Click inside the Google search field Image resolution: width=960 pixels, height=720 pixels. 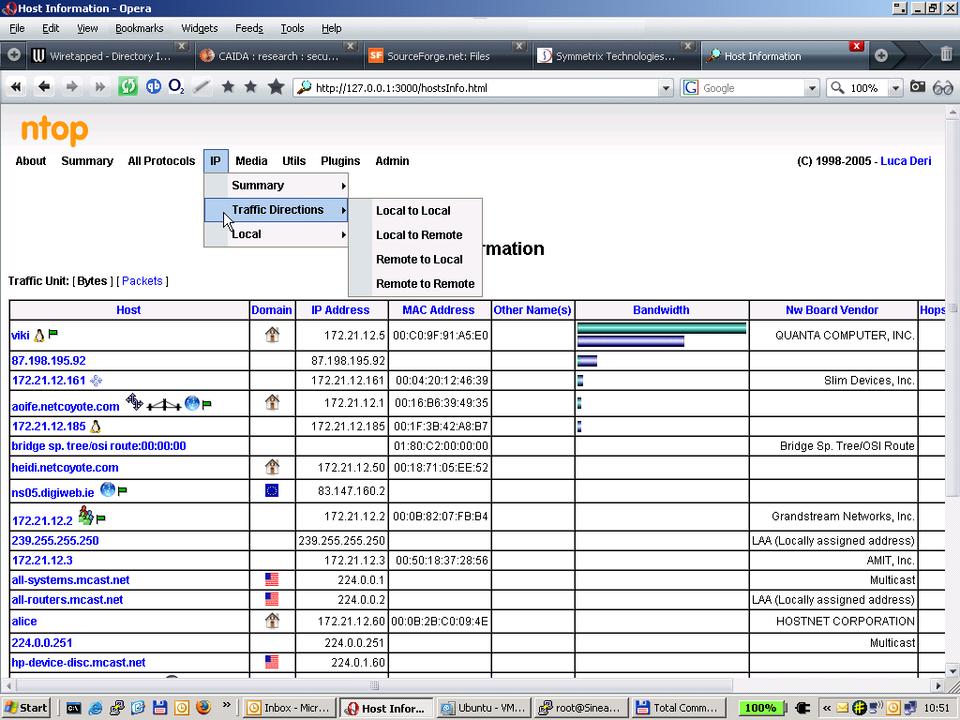click(750, 88)
